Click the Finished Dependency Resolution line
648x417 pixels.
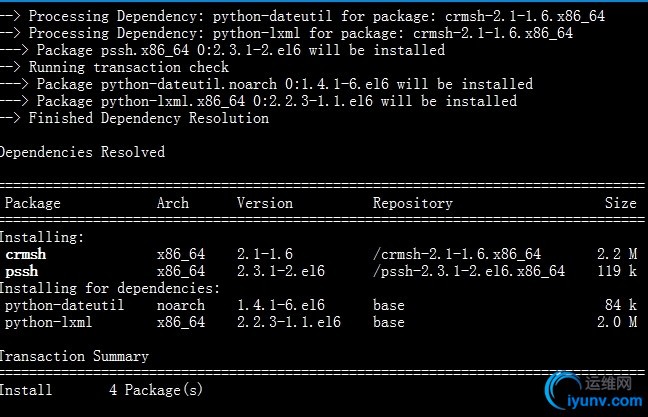tap(148, 118)
